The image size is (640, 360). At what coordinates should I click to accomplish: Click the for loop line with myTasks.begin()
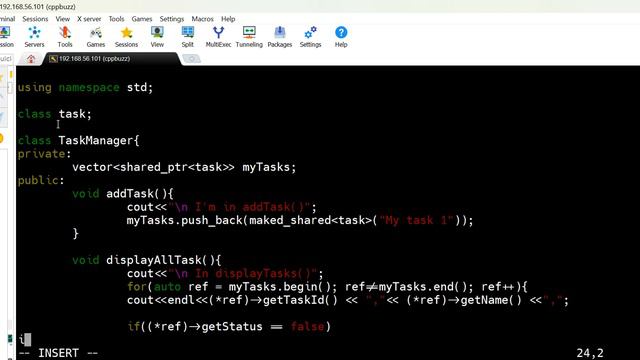(327, 287)
